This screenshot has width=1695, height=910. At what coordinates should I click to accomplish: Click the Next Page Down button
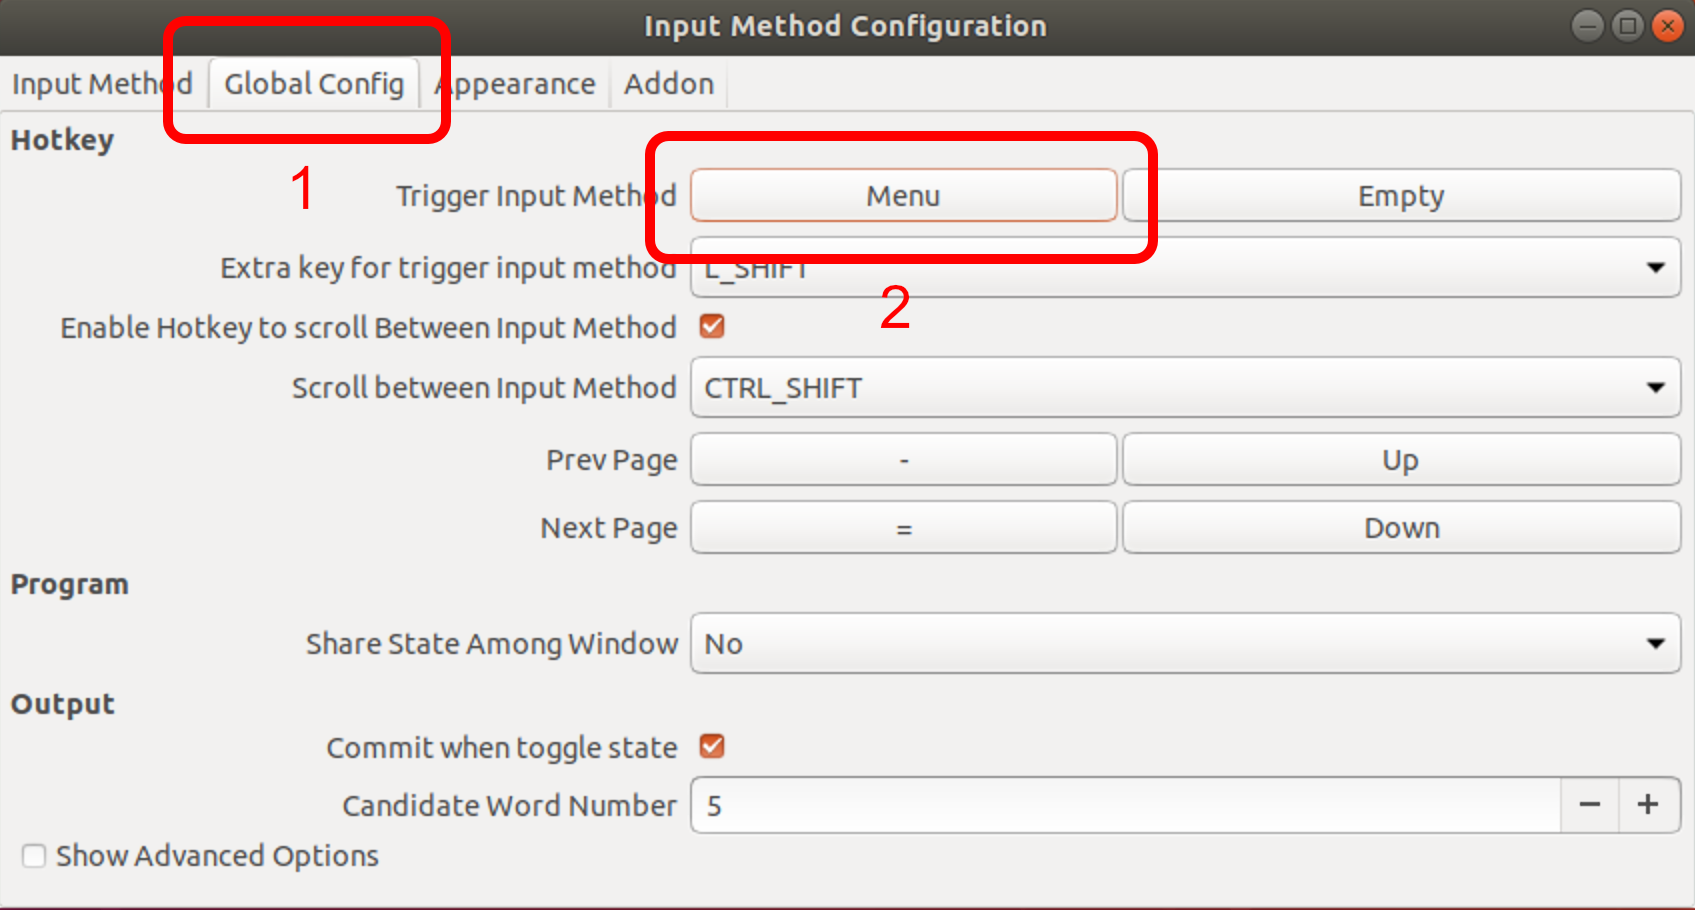[x=1401, y=527]
